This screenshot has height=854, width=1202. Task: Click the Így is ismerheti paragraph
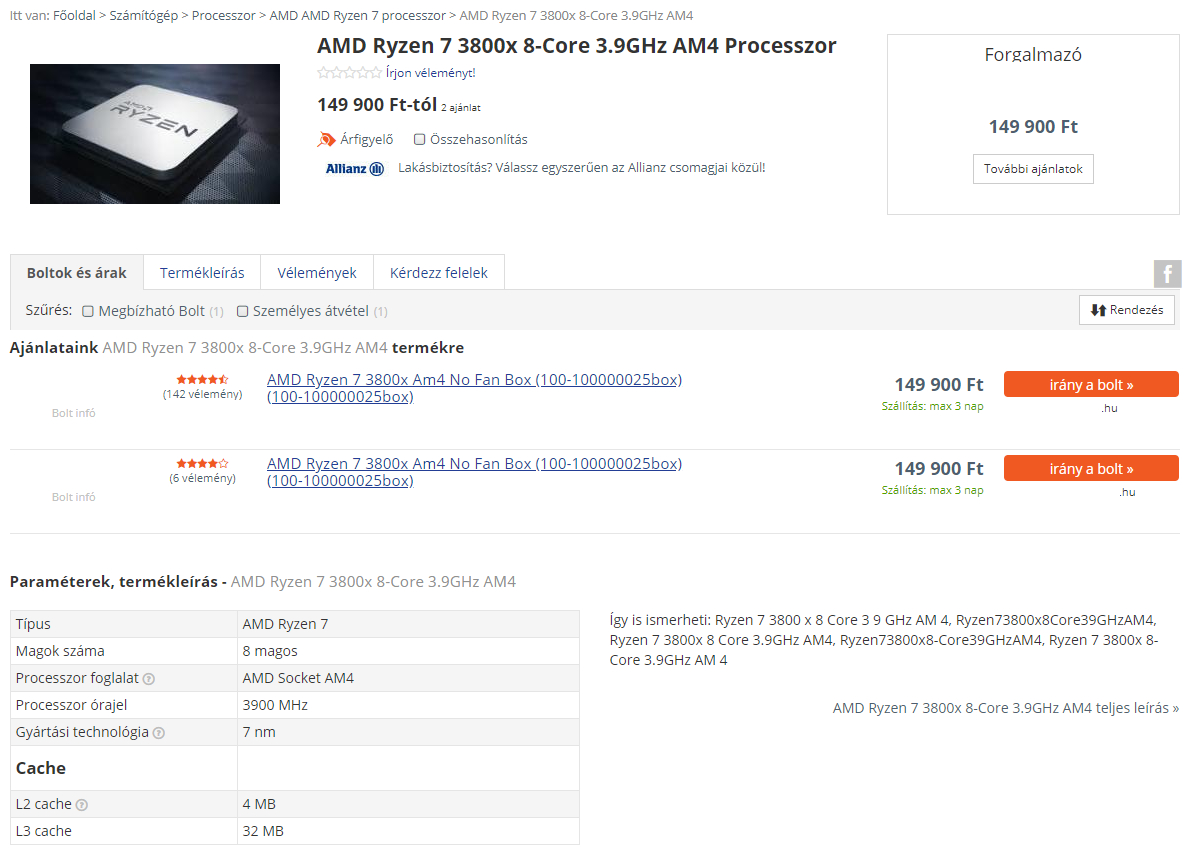884,640
